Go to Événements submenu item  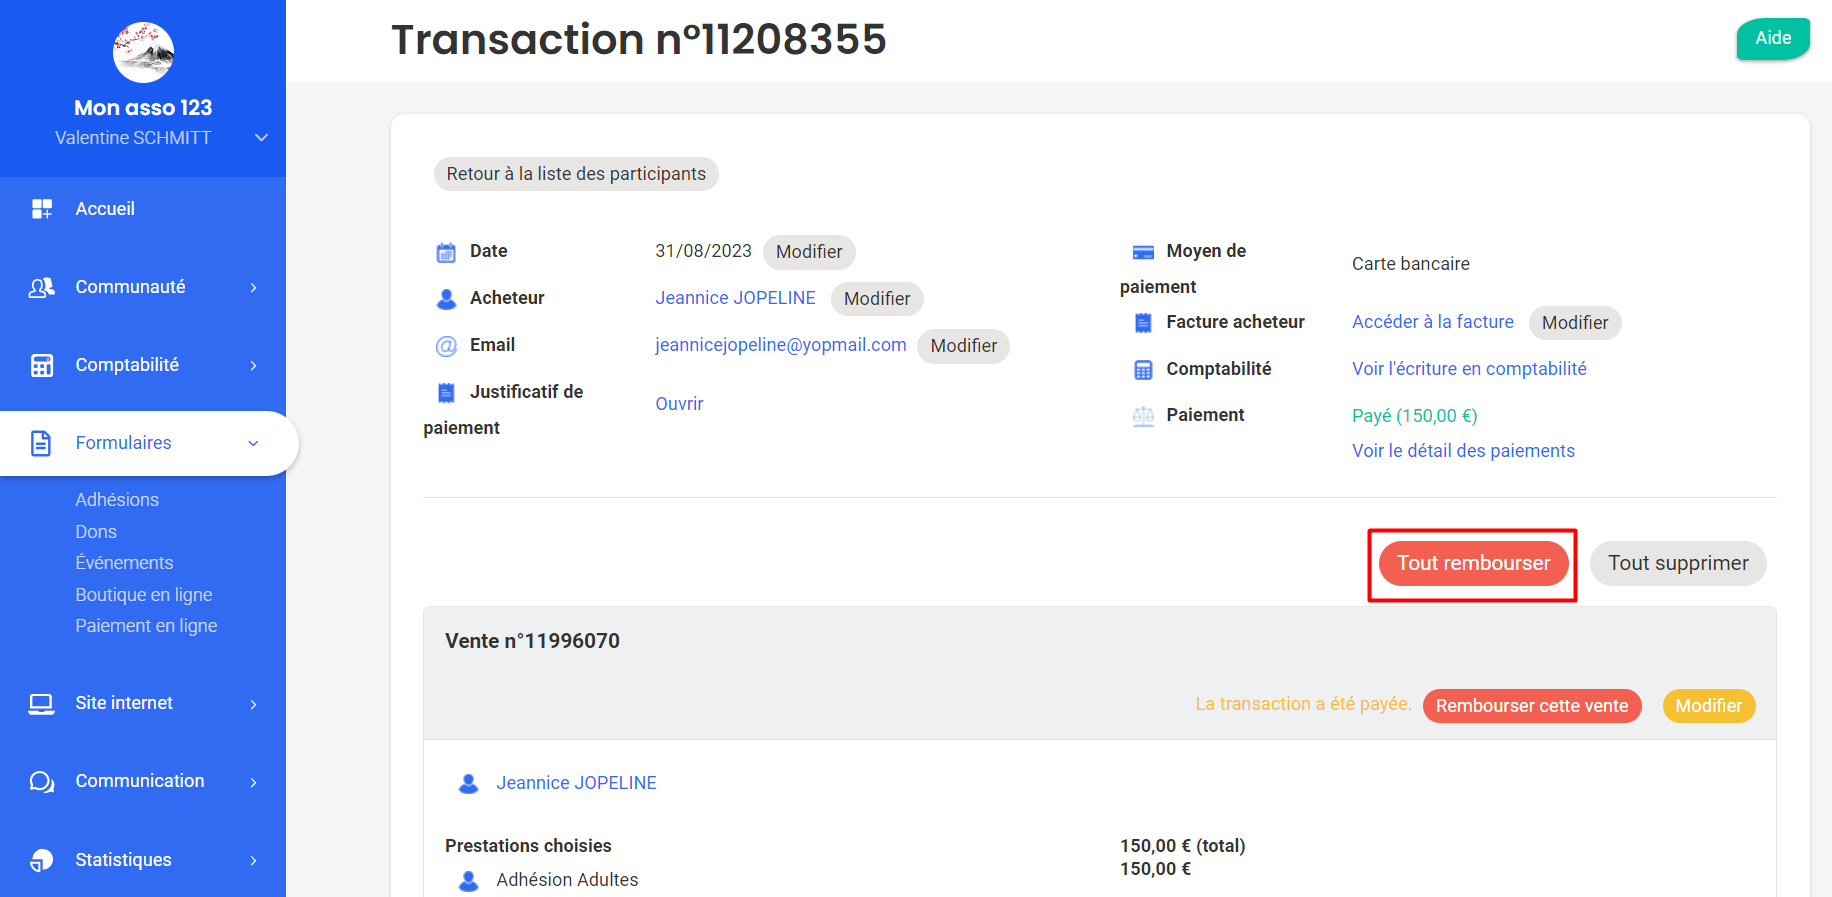(124, 563)
